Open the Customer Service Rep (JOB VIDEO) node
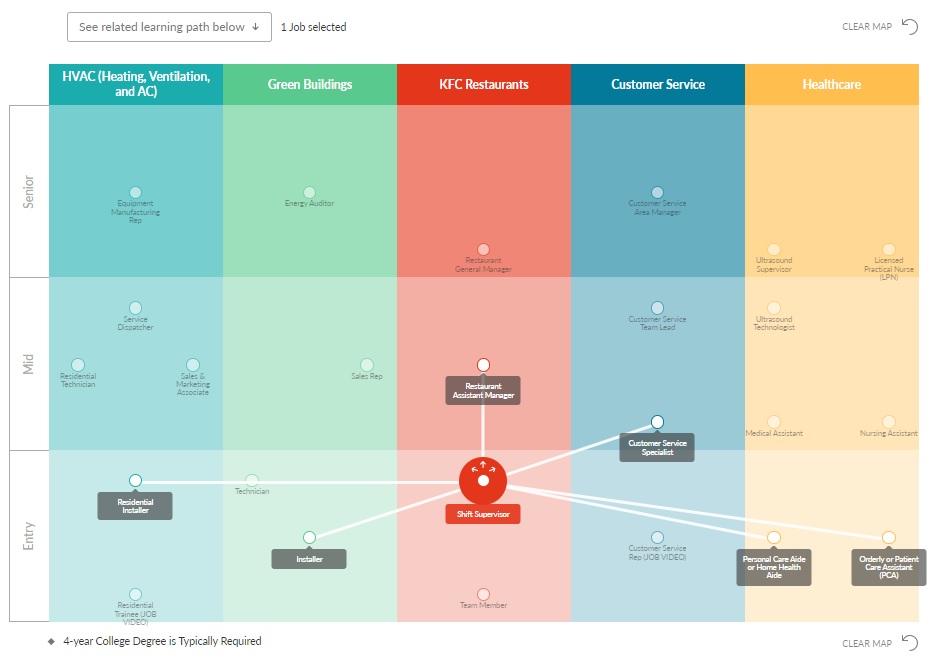 [657, 537]
